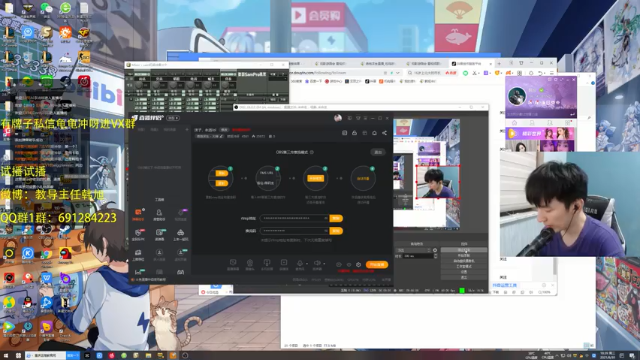Click the scissors screenshot icon in the browser toolbar
This screenshot has height=360, width=640.
[x=475, y=73]
